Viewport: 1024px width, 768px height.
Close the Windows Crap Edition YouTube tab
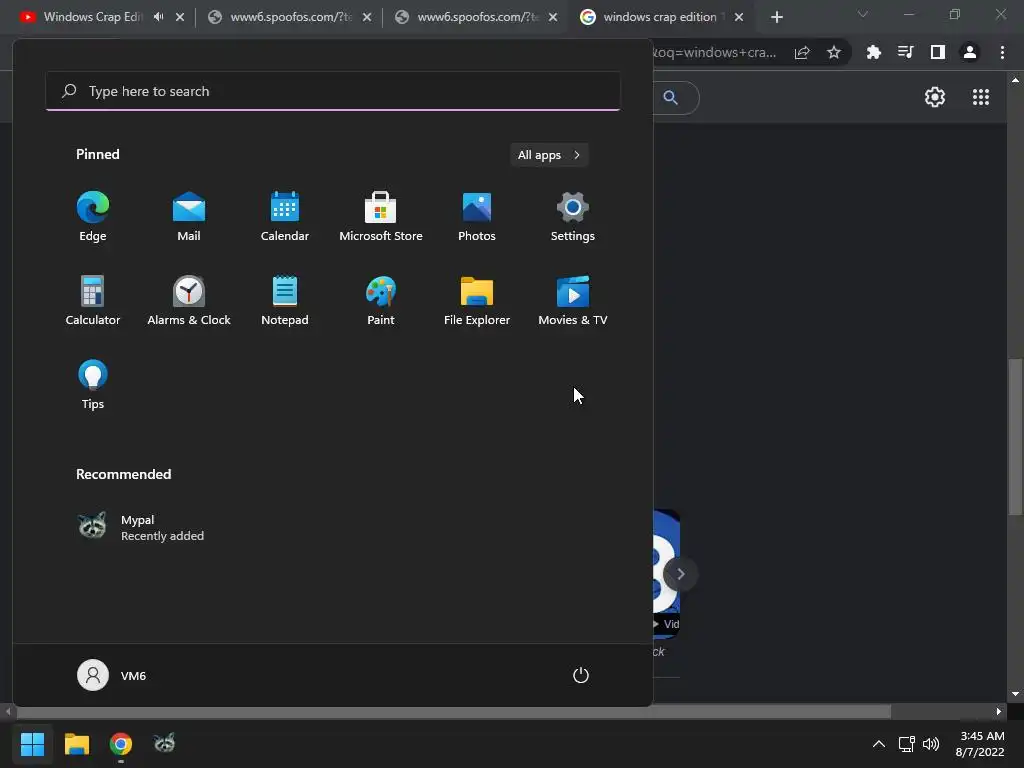(180, 17)
